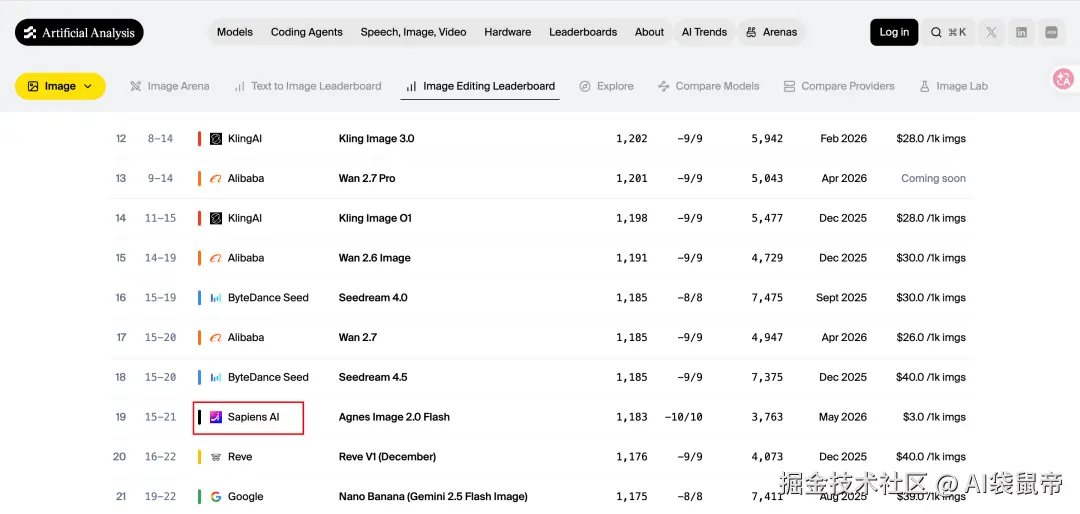Open the Wan 2.7 Pro model link
Screen dimensions: 1080x514
[367, 178]
